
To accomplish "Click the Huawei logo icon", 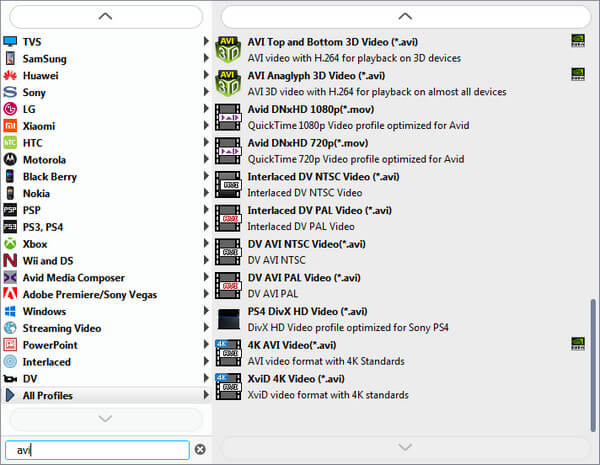I will coord(10,75).
